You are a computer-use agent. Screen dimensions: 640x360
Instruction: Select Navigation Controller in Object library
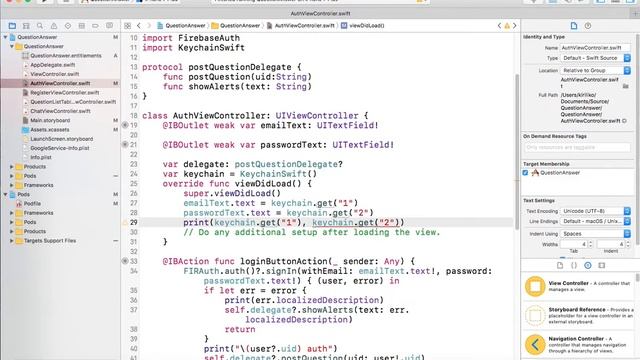(578, 345)
